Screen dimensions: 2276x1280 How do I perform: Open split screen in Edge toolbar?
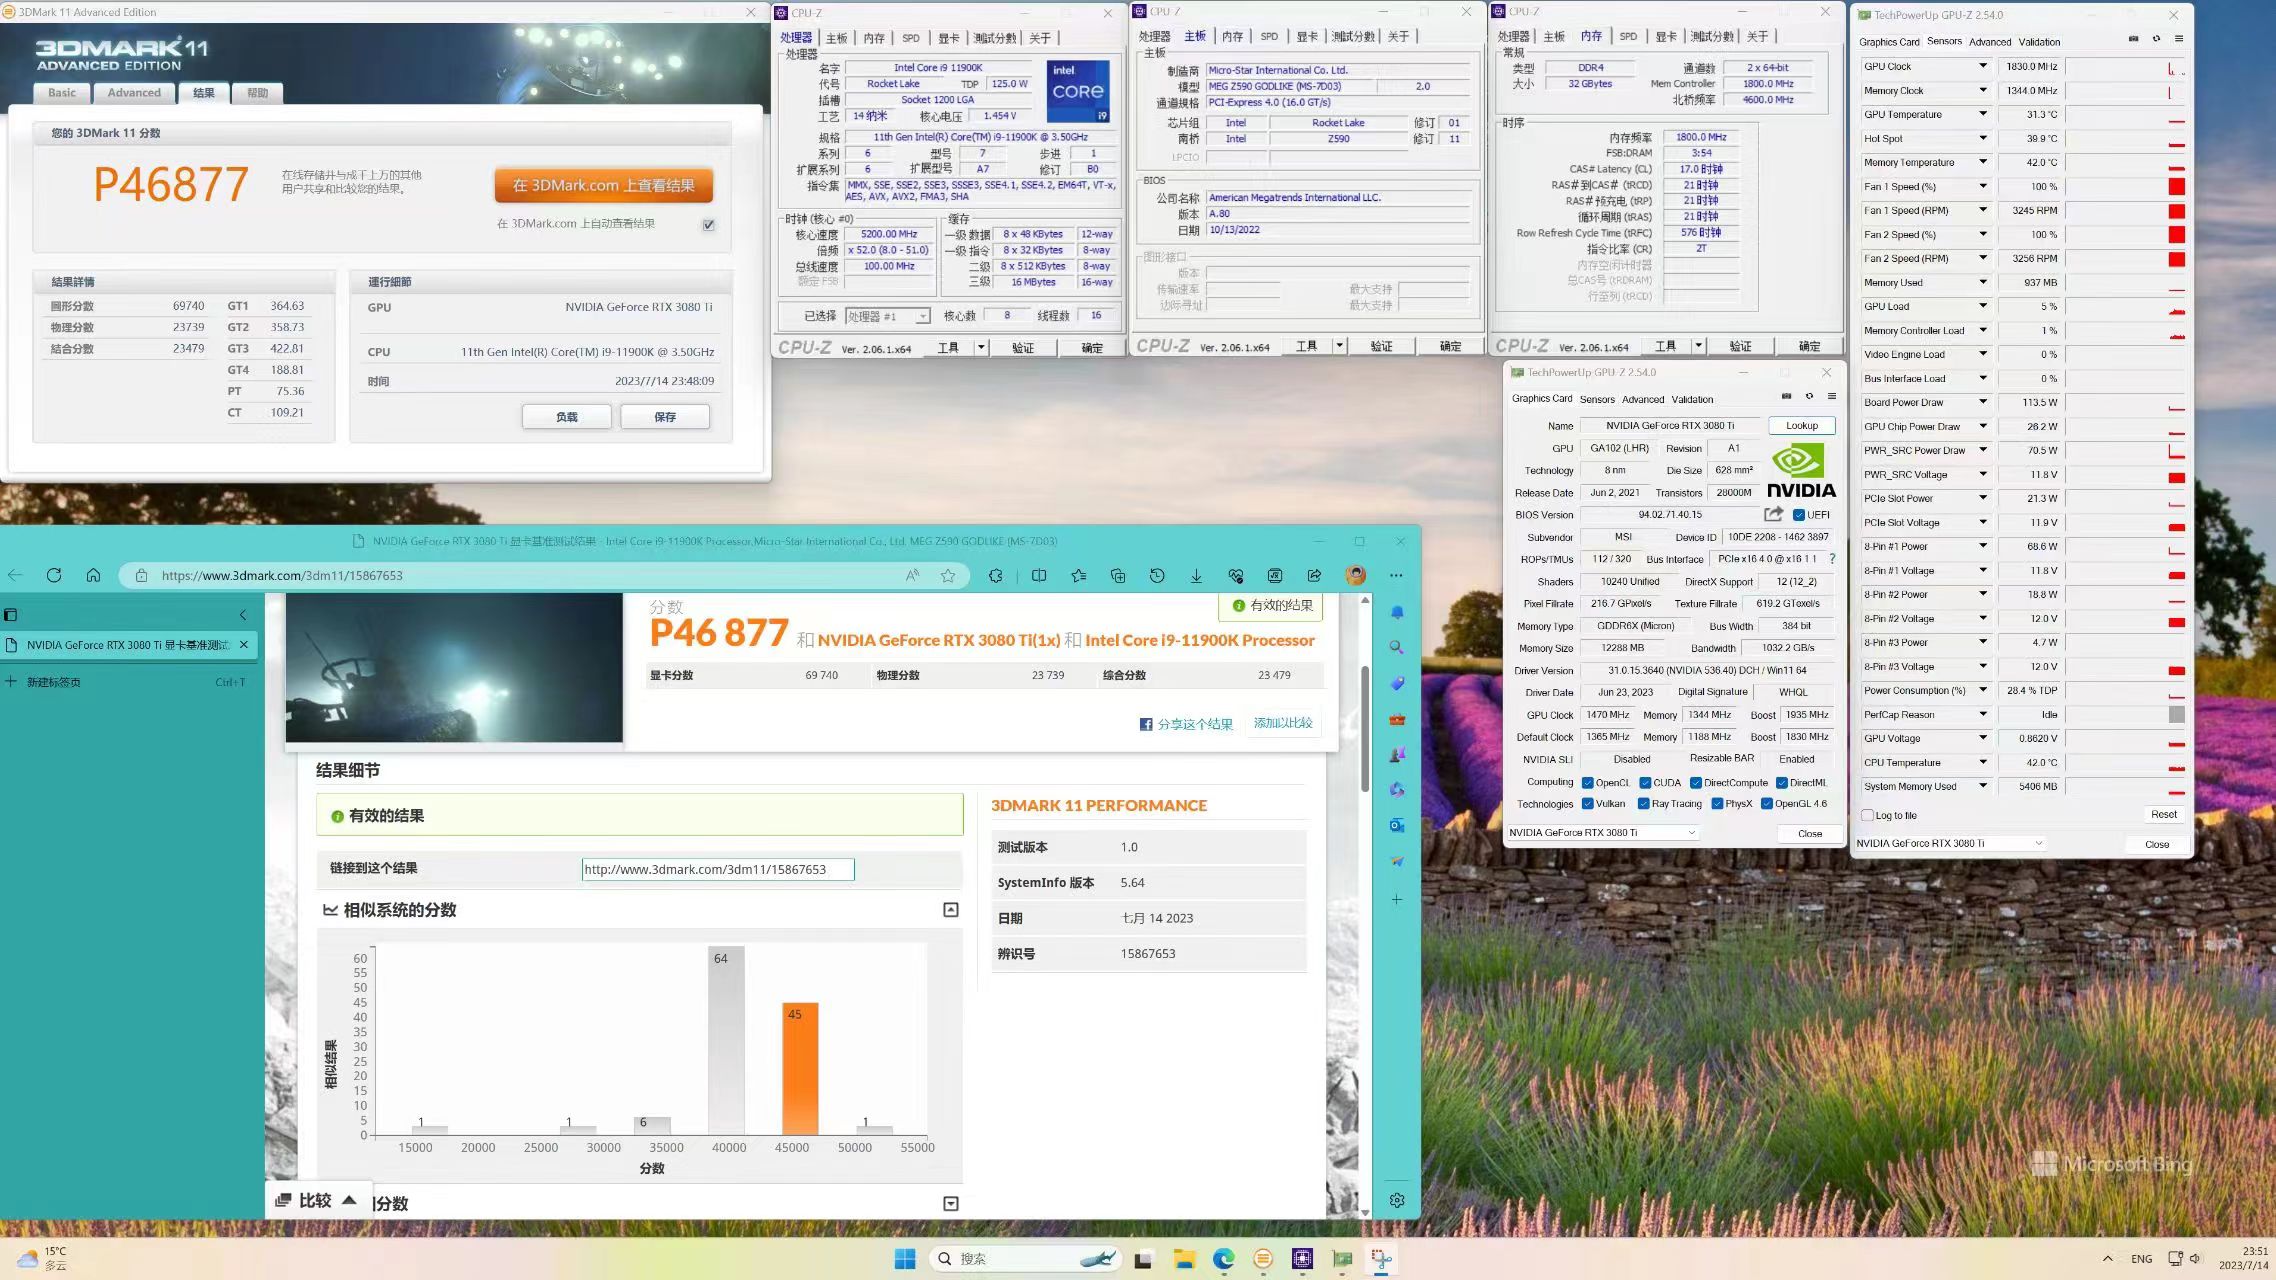[1039, 575]
